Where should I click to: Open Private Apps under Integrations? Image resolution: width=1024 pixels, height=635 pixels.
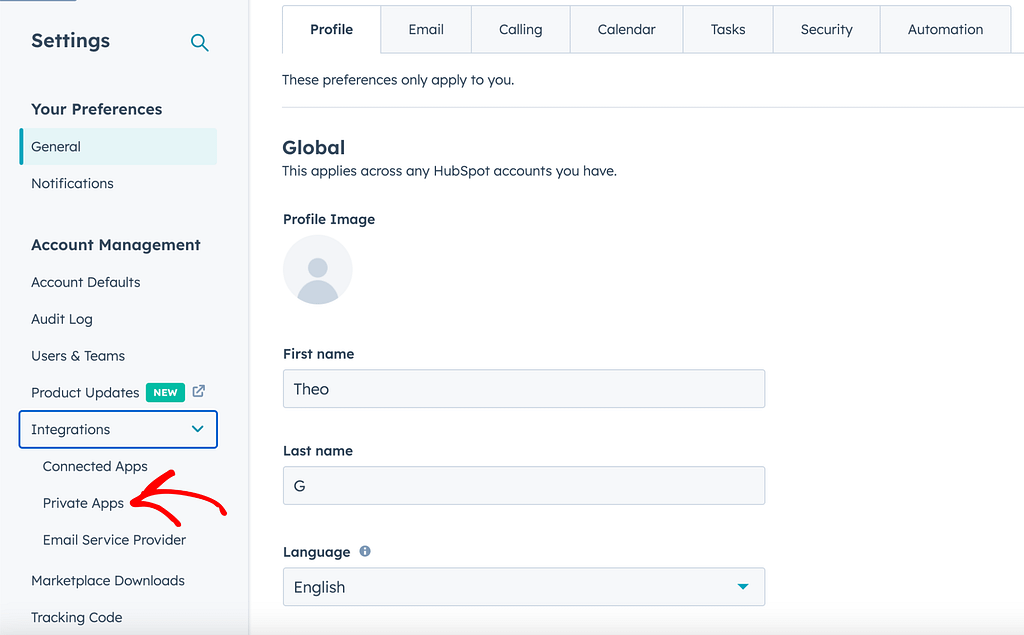(x=83, y=503)
